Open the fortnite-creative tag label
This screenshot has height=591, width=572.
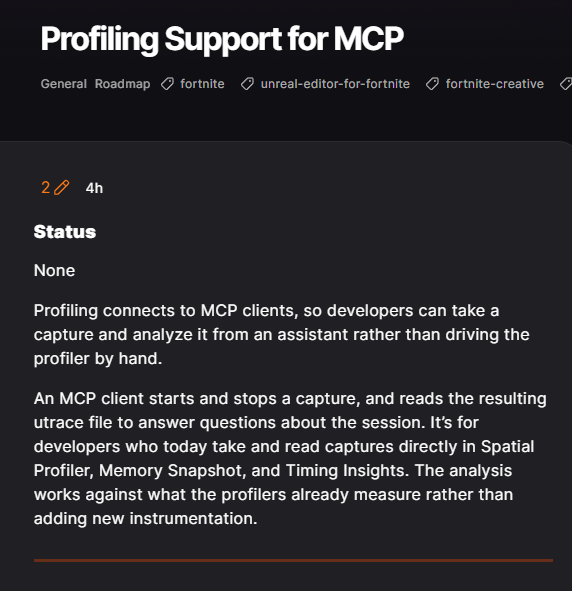(495, 84)
